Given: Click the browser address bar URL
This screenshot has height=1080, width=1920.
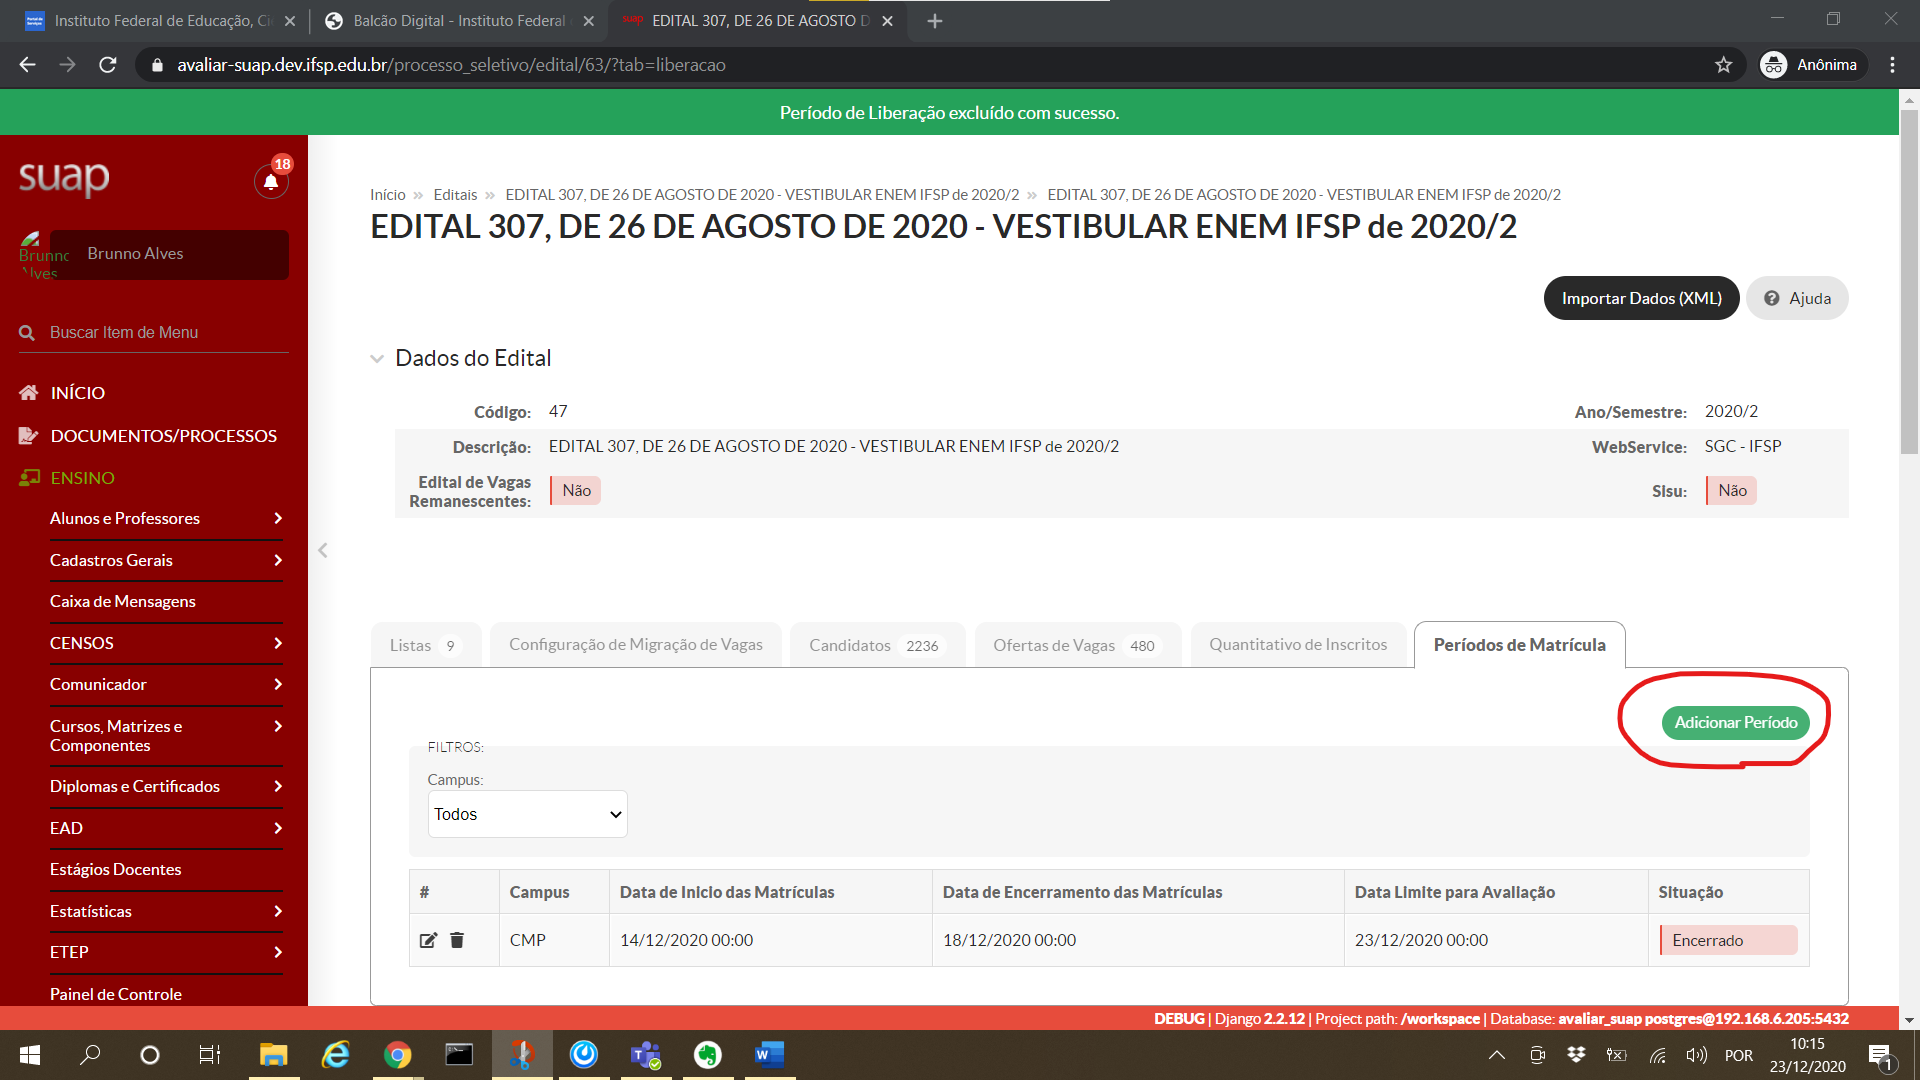Looking at the screenshot, I should click(451, 65).
